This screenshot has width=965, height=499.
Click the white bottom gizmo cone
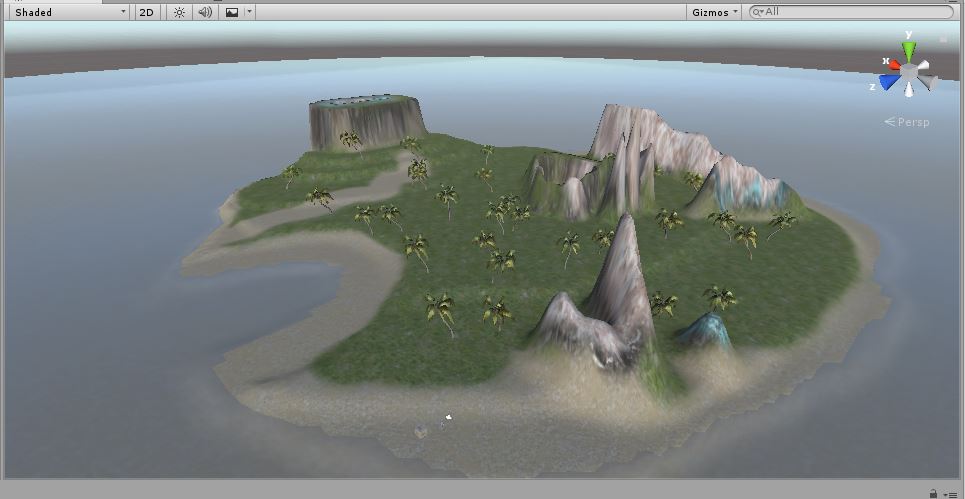[x=909, y=90]
